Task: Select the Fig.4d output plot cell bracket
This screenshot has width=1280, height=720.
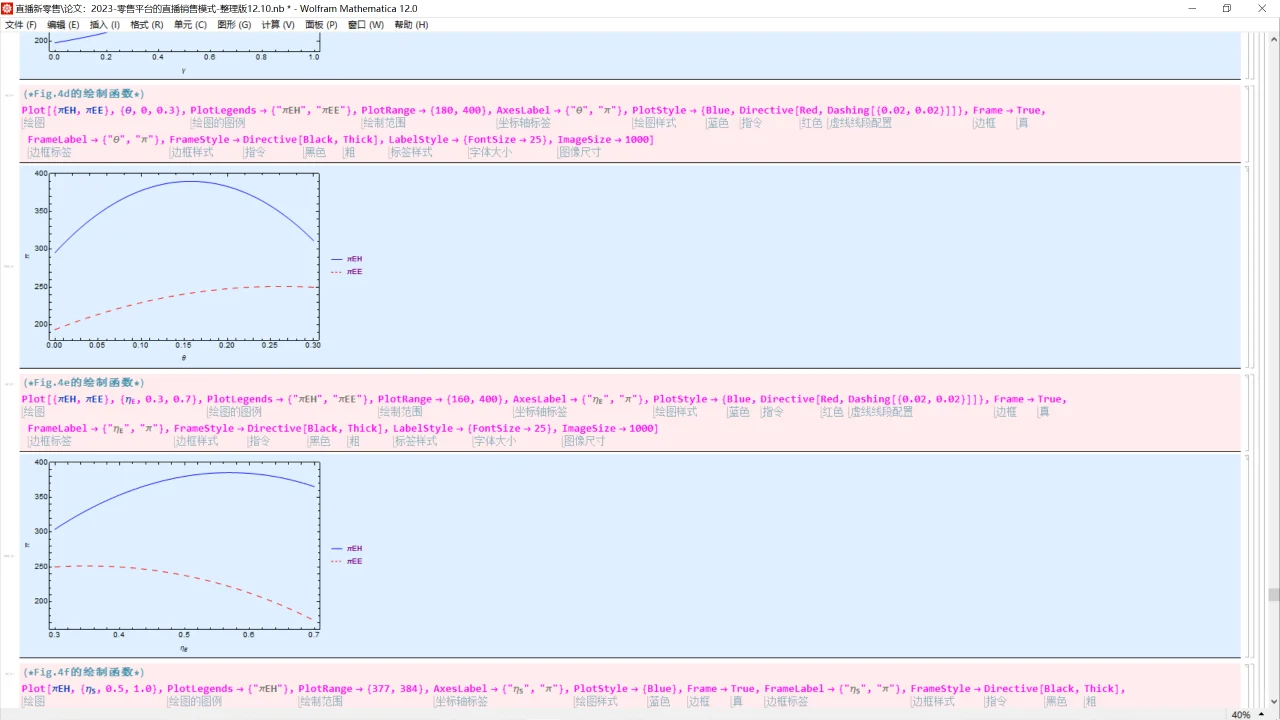Action: coord(1245,267)
